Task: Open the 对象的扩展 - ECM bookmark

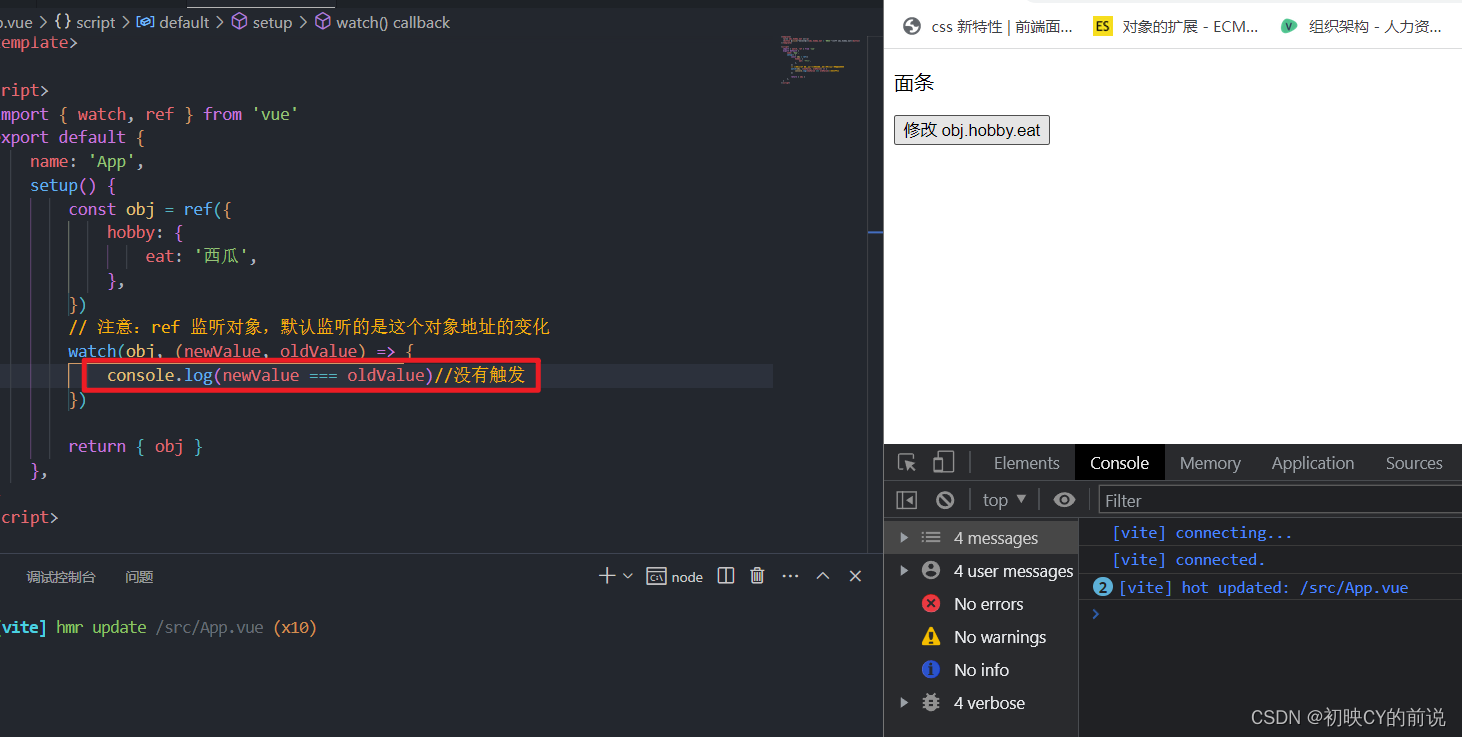Action: [1176, 27]
